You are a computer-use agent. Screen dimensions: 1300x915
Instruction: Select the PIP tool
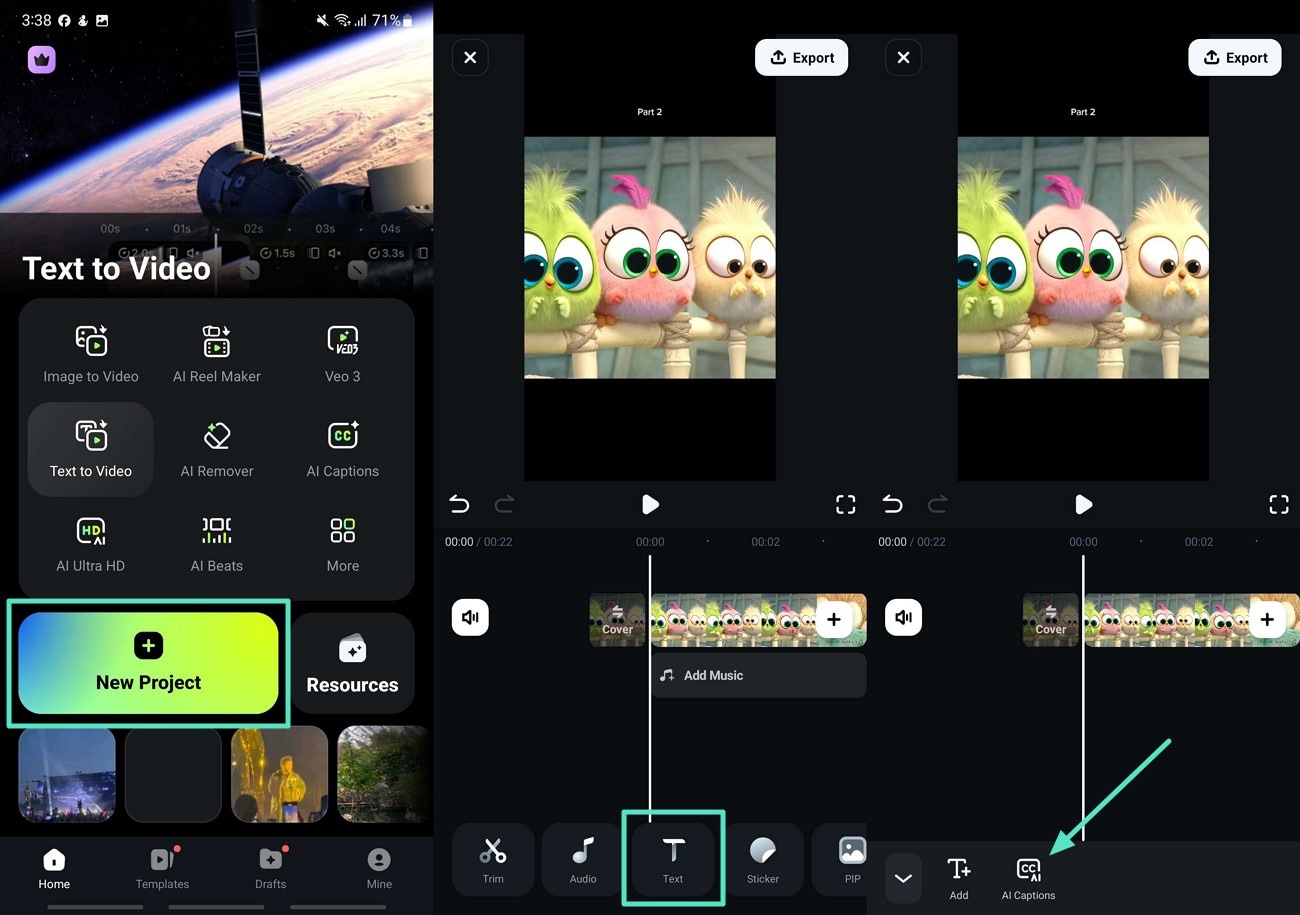click(840, 859)
